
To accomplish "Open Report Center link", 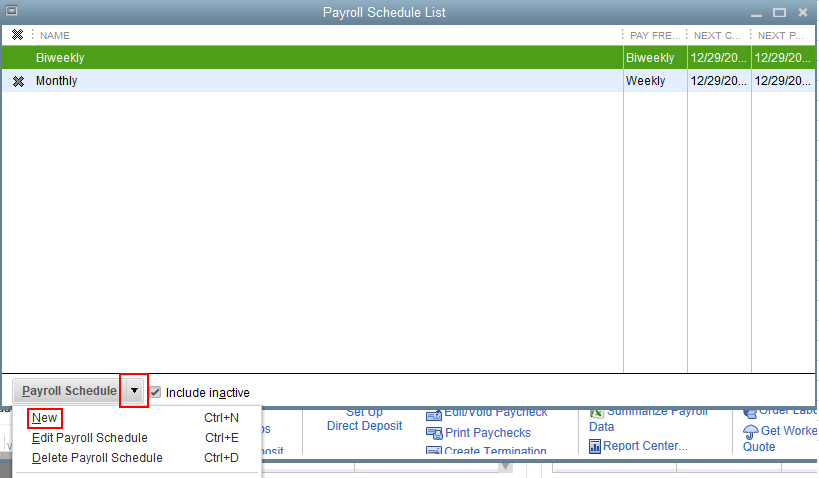I will (645, 446).
